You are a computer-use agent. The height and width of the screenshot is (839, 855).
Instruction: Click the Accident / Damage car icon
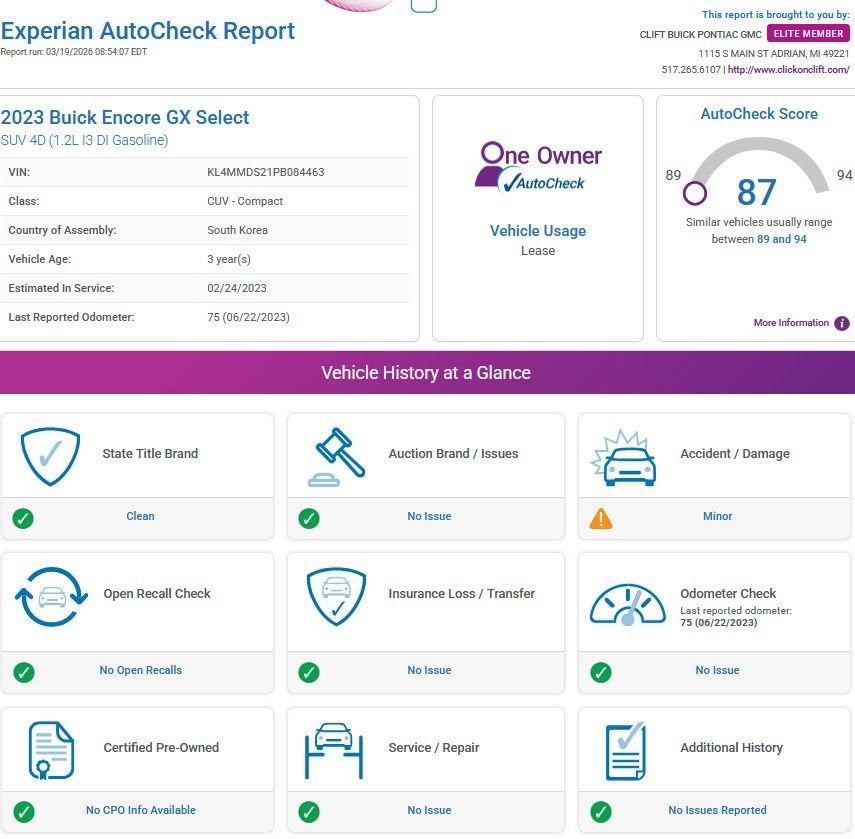[x=624, y=457]
